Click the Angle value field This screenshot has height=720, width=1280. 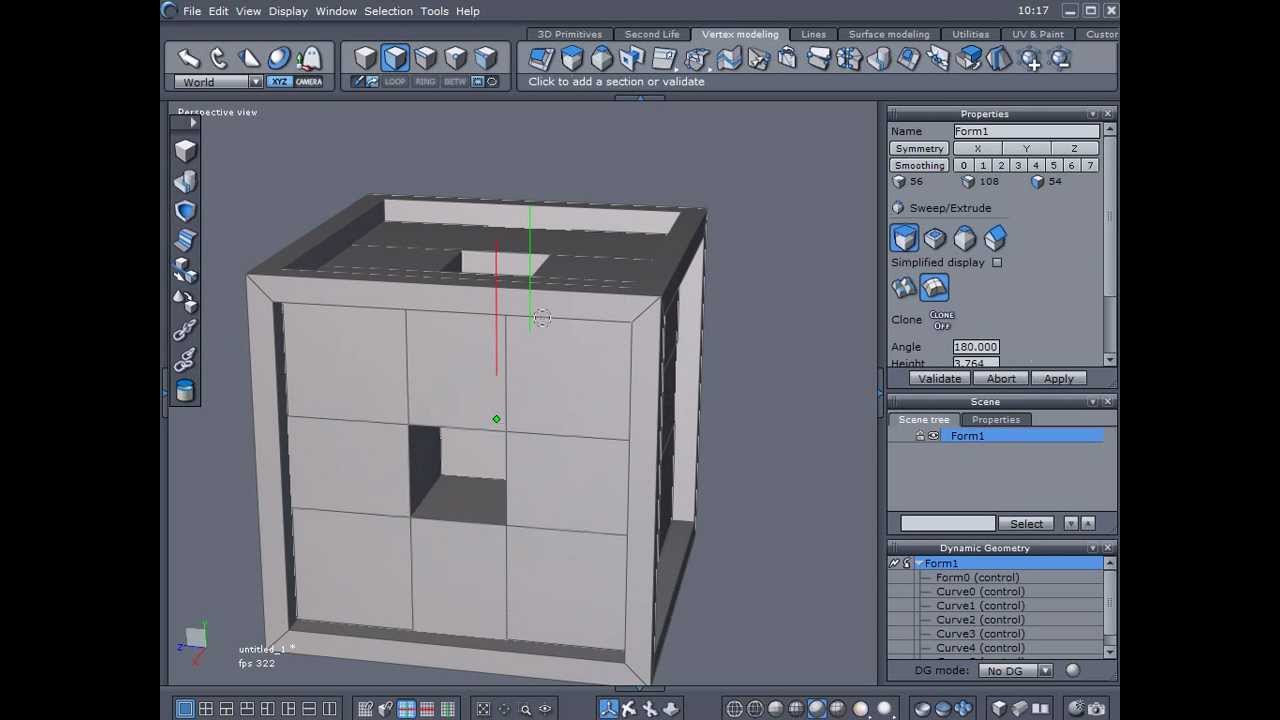point(976,347)
